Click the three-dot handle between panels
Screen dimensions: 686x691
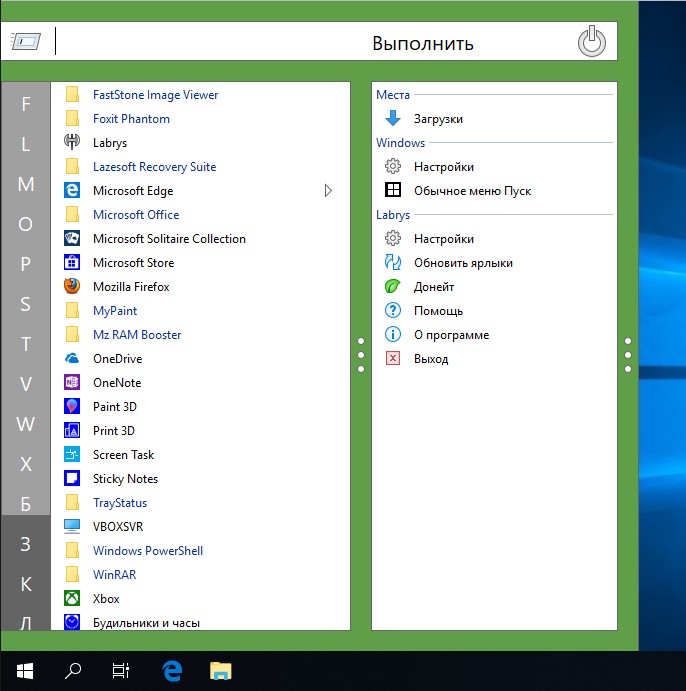coord(361,355)
